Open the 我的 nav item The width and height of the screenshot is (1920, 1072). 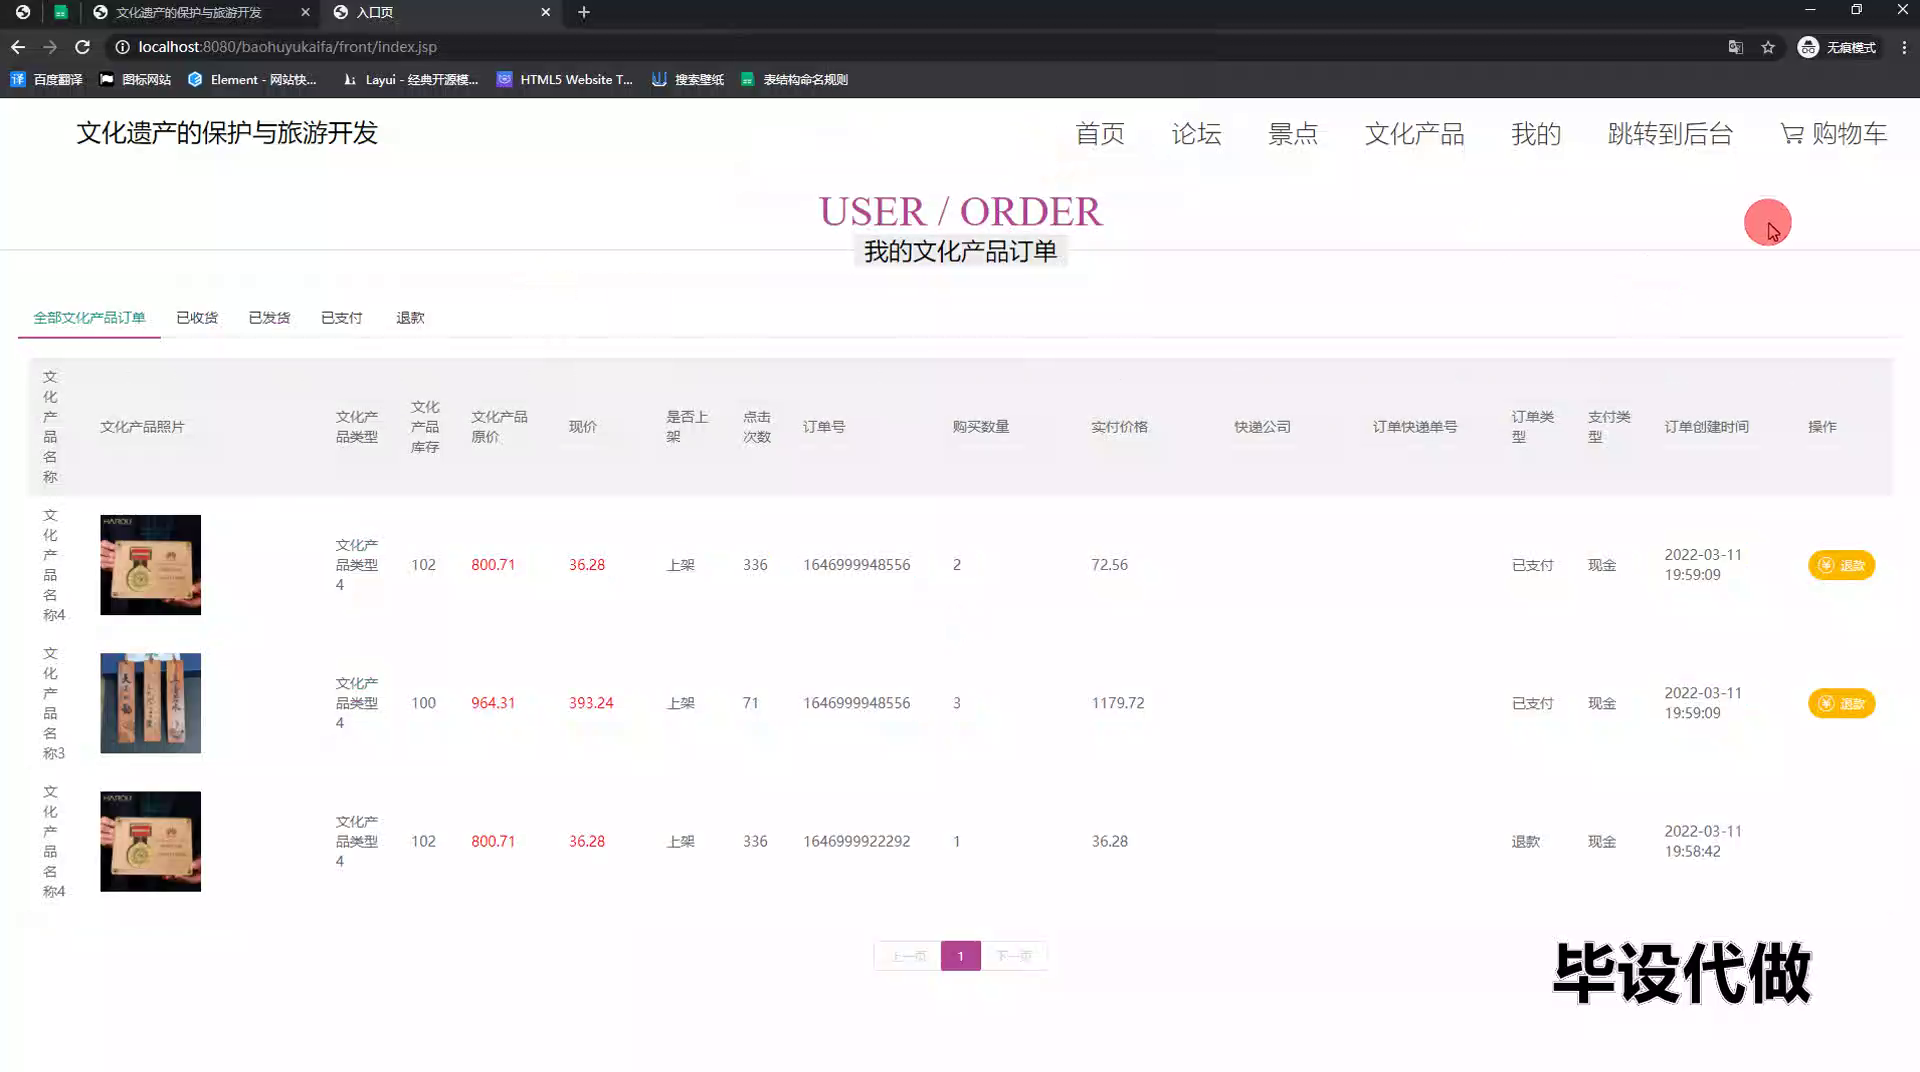click(x=1536, y=133)
